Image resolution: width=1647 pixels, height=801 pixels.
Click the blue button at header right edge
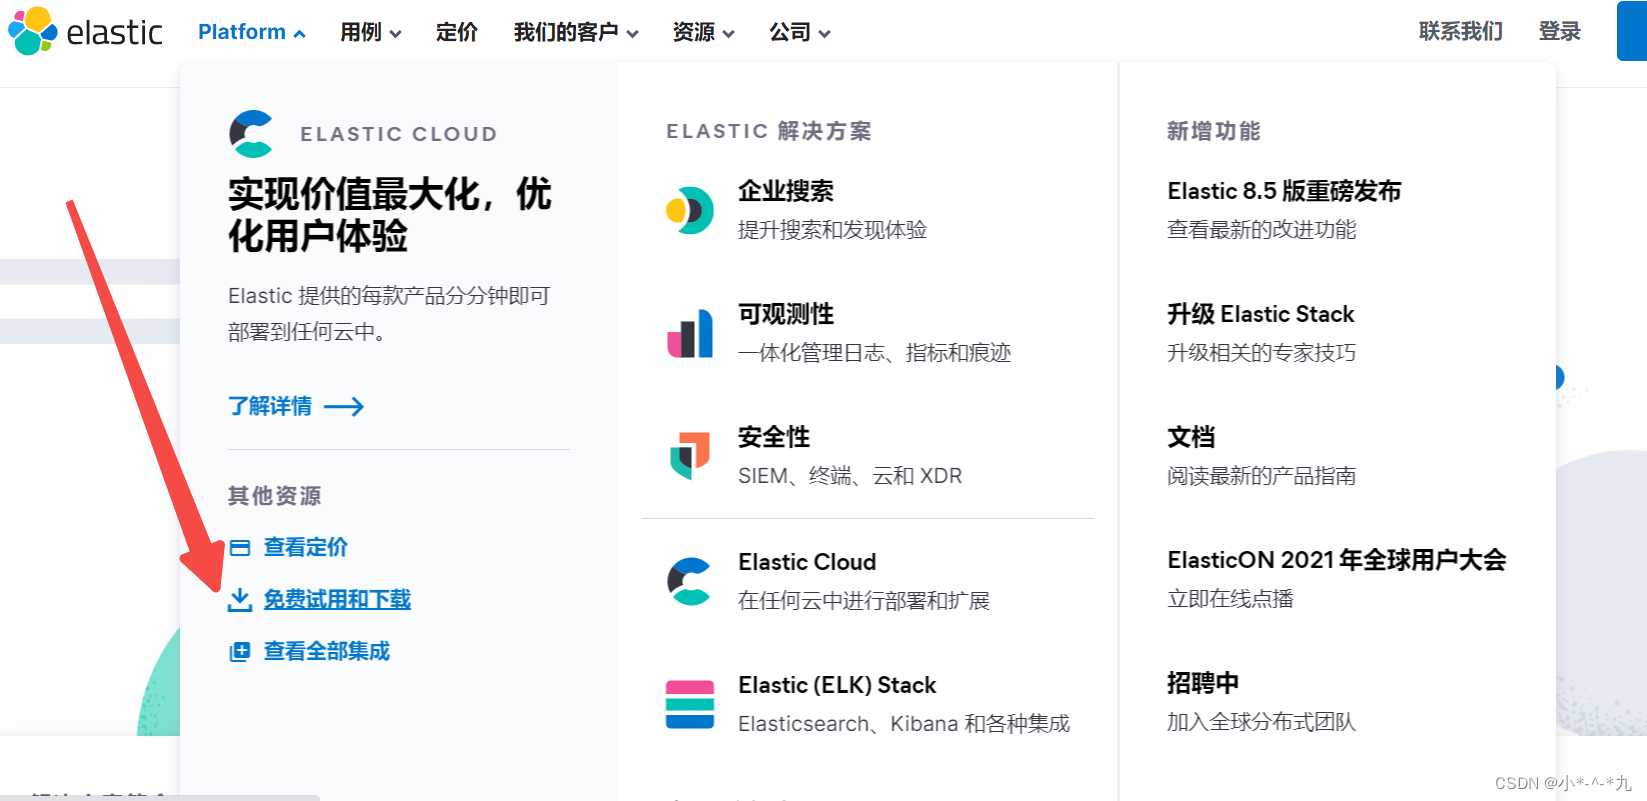click(1632, 31)
